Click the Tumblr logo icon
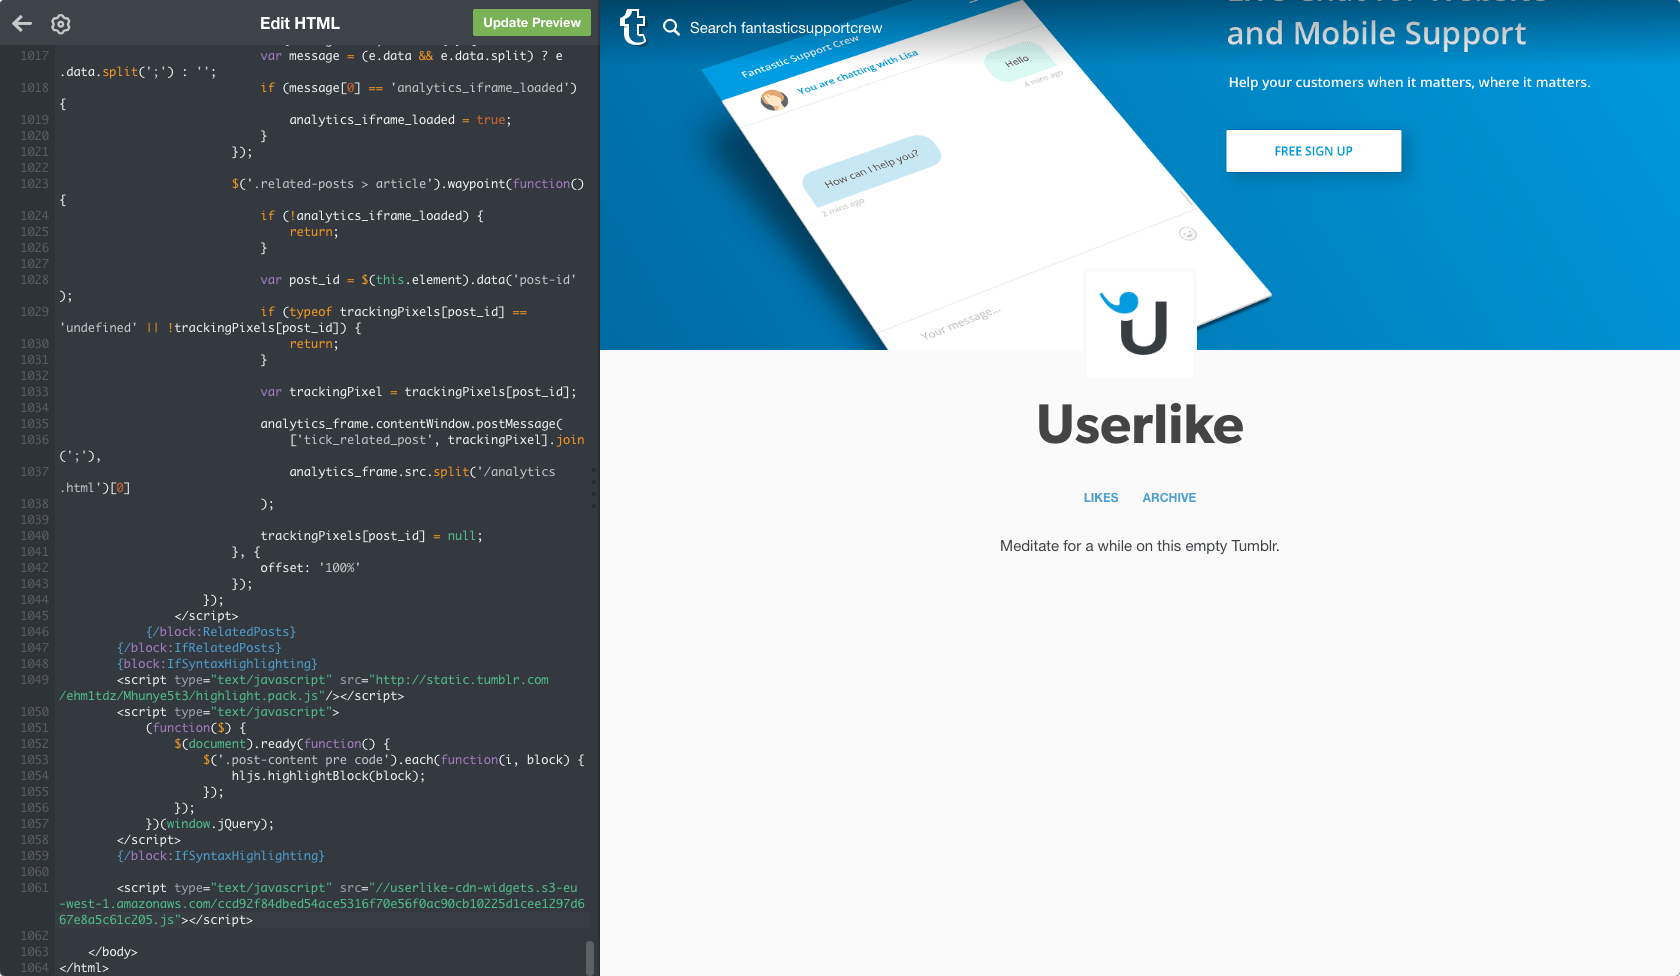 point(633,27)
